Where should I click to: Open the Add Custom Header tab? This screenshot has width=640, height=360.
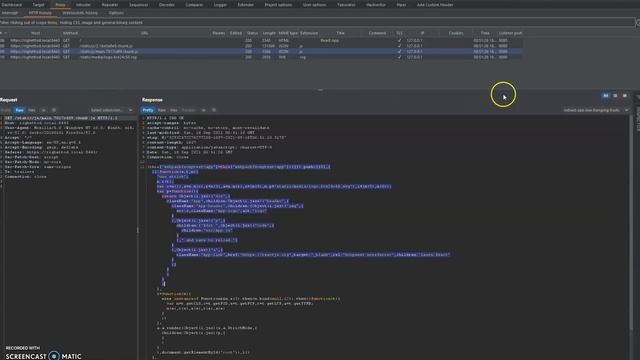(x=435, y=5)
